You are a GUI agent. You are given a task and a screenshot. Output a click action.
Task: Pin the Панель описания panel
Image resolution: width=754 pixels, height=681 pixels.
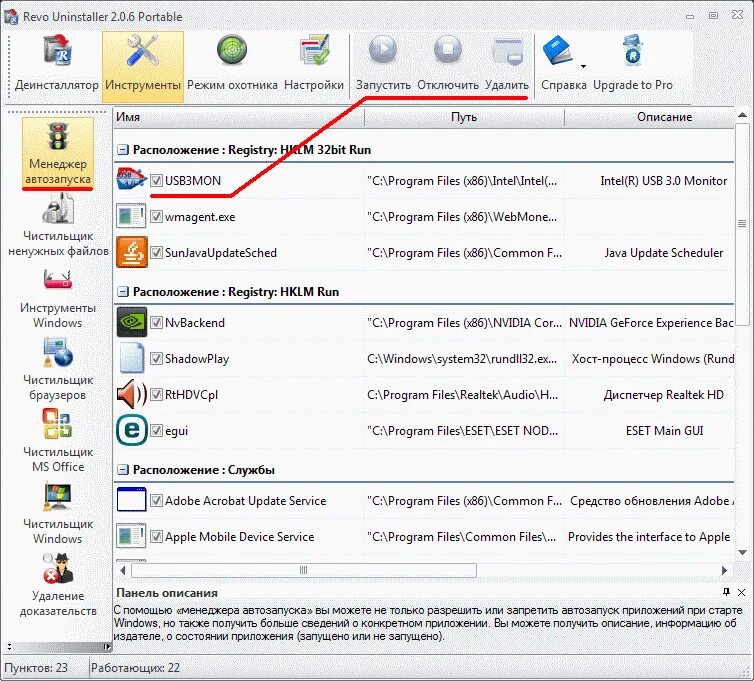[x=726, y=592]
